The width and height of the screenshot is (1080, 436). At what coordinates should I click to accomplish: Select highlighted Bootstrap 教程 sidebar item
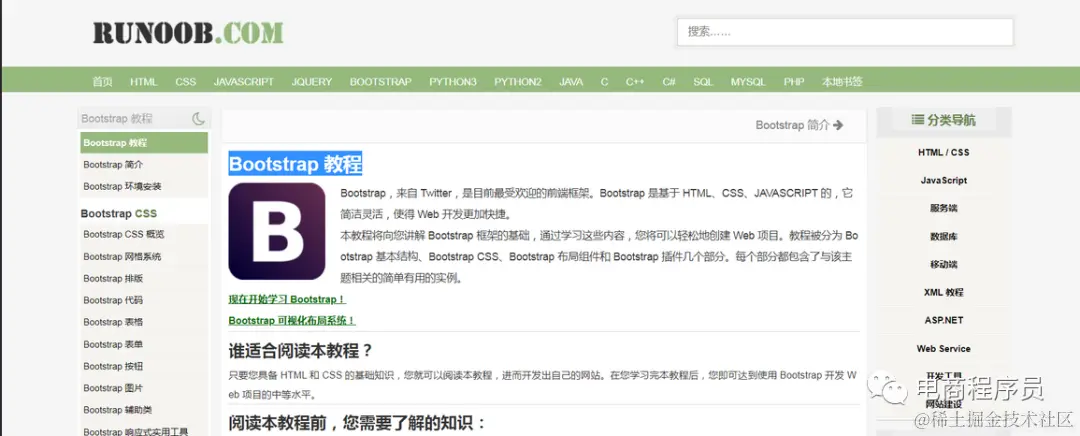[x=144, y=143]
